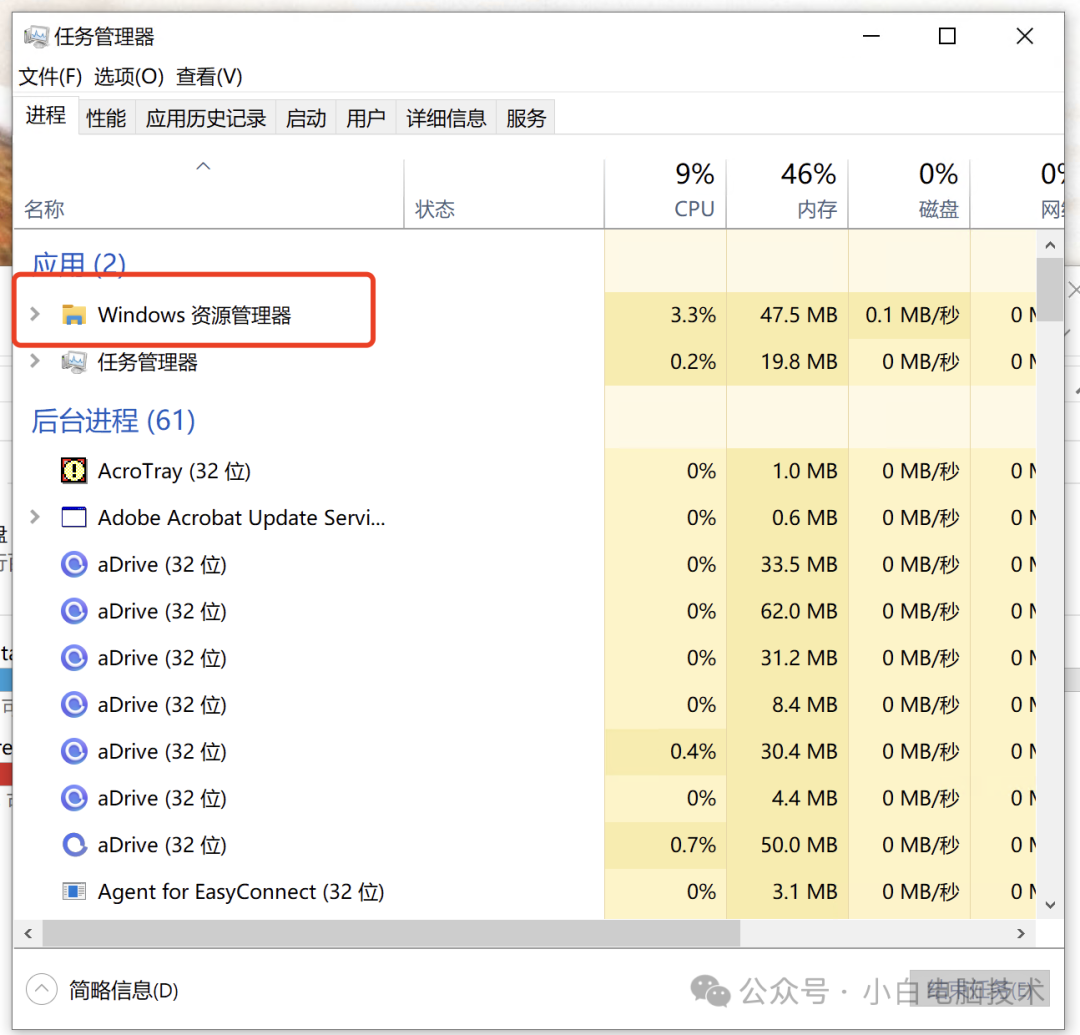
Task: Click the 简略信息(D) link
Action: pyautogui.click(x=124, y=990)
